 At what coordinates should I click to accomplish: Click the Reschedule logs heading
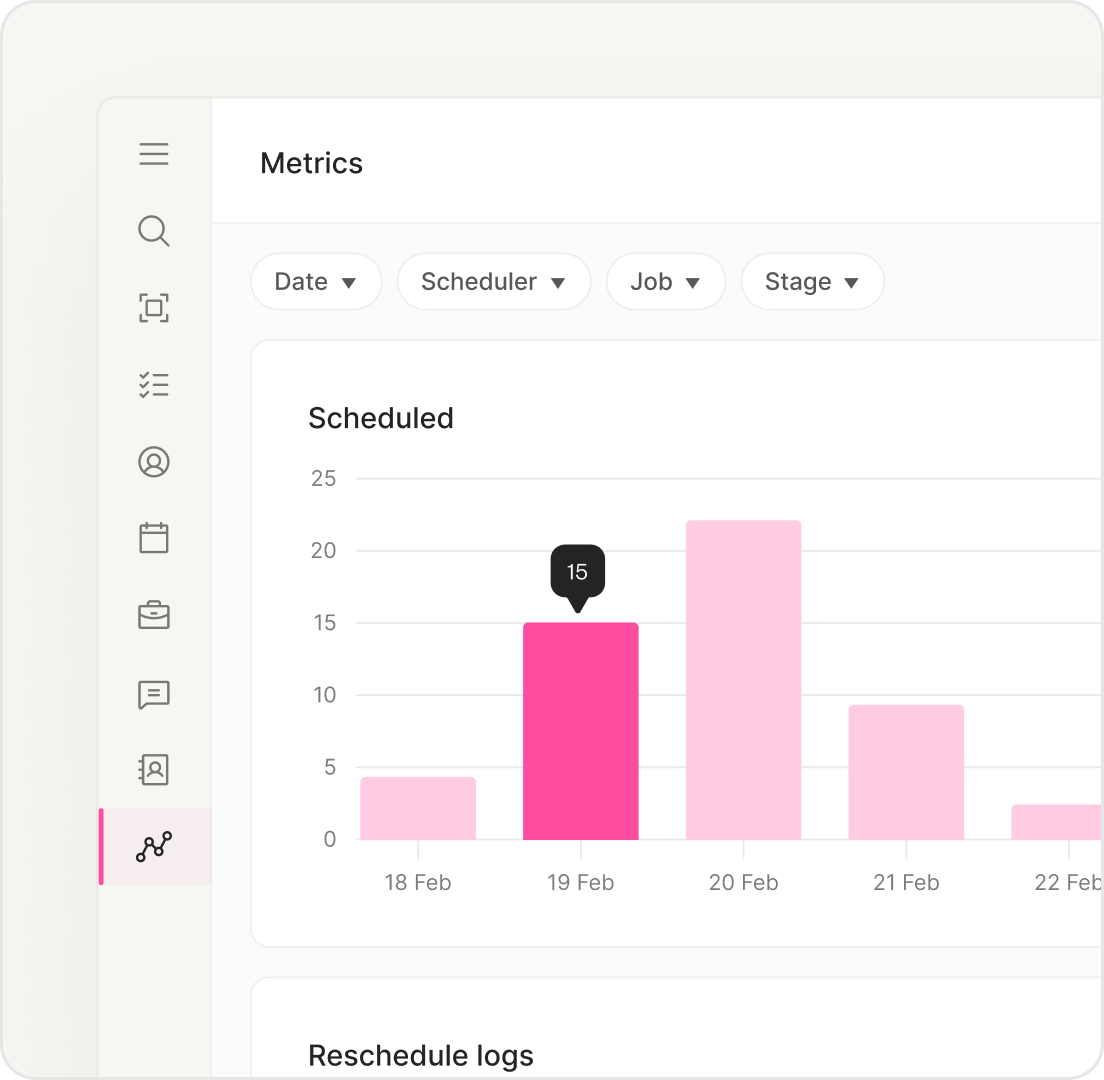coord(421,1056)
